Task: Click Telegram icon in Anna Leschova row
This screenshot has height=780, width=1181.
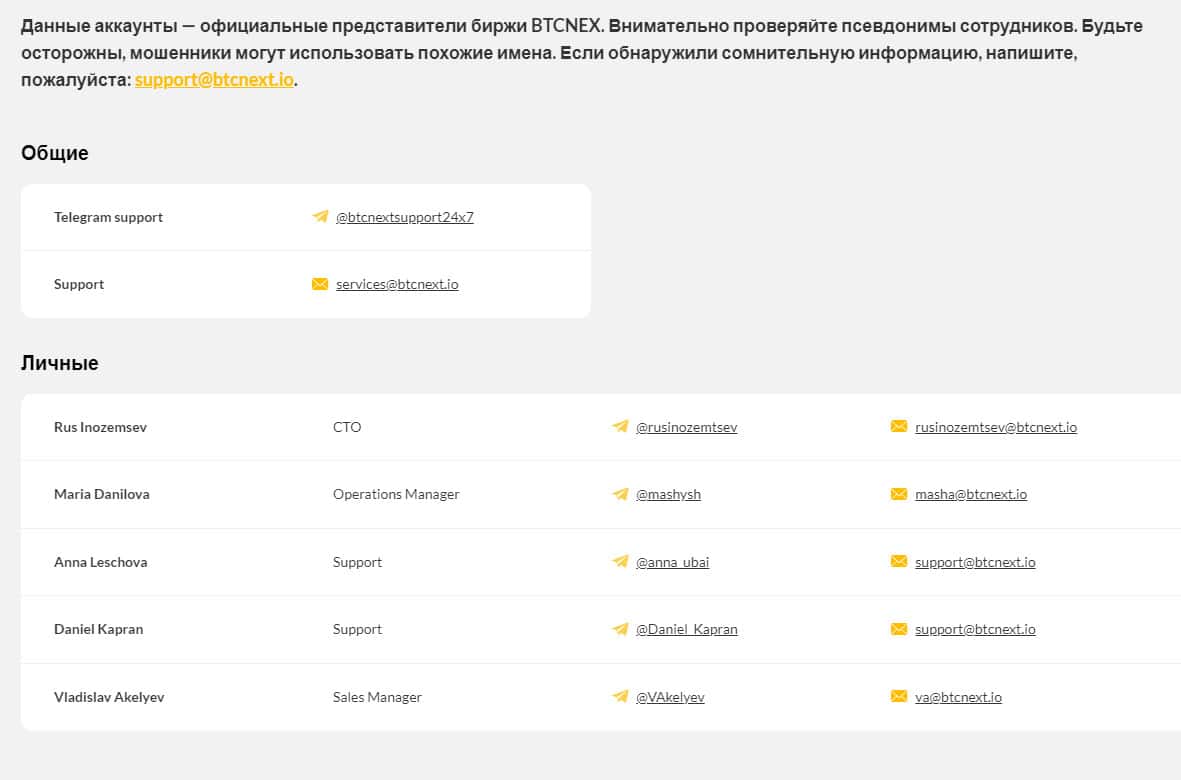Action: click(x=620, y=561)
